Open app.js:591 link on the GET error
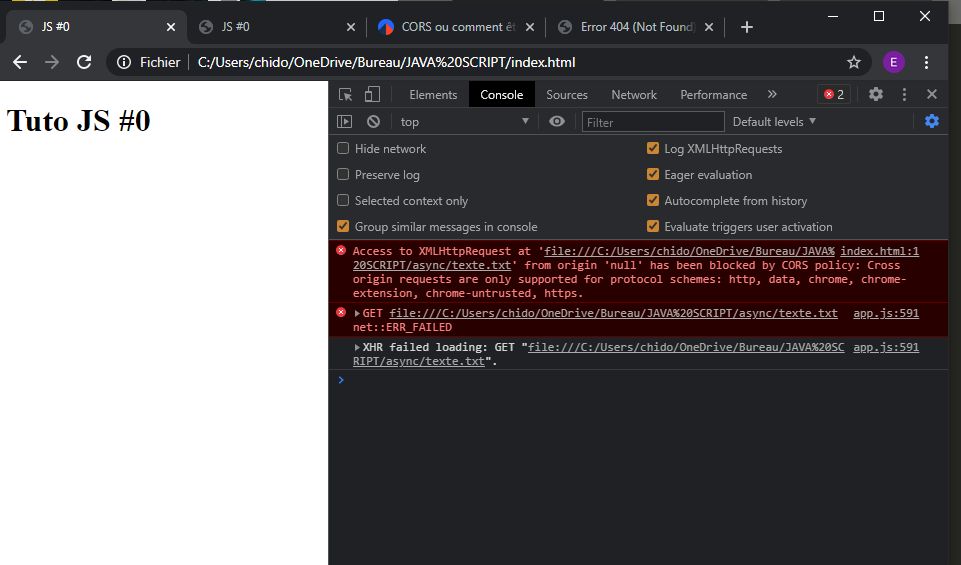 point(886,313)
